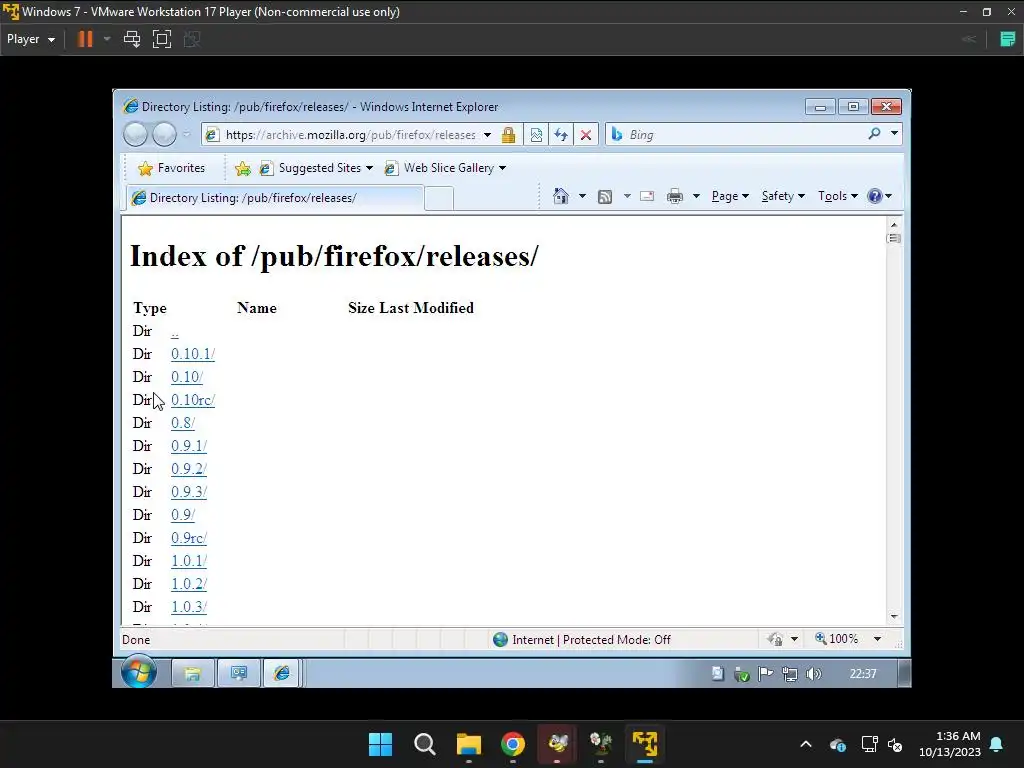Open the 0.9.1/ directory link
This screenshot has height=768, width=1024.
(189, 445)
